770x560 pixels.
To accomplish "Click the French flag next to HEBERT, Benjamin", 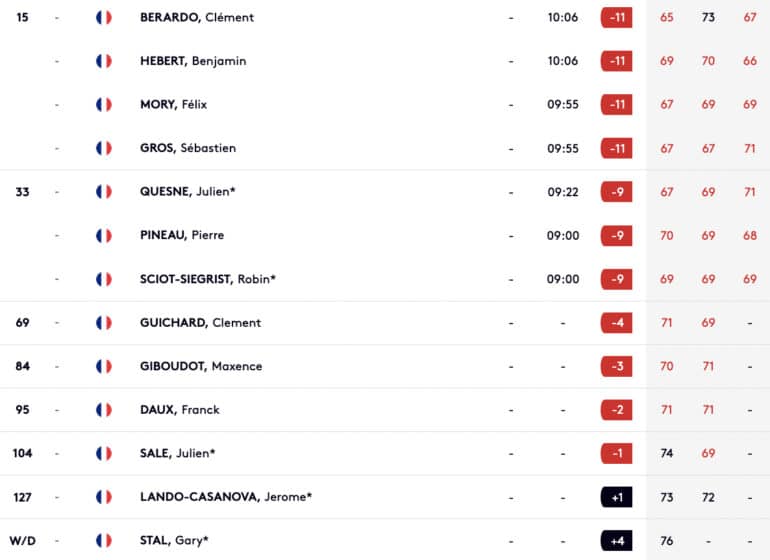I will click(x=104, y=61).
